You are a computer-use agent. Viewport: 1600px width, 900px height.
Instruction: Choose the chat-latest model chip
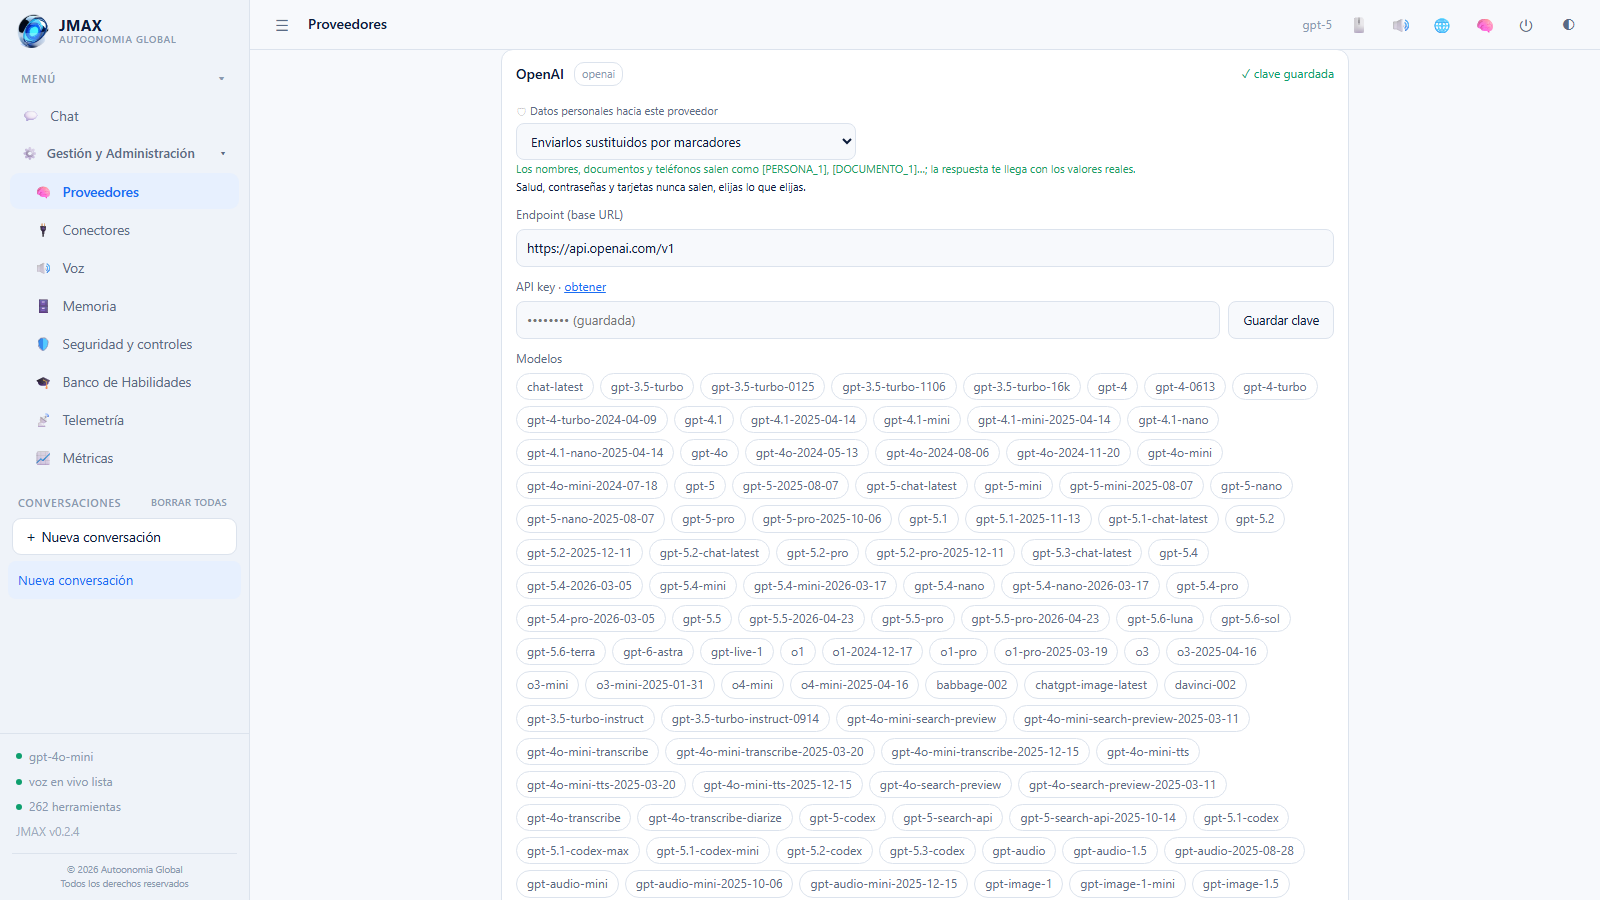[x=555, y=387]
